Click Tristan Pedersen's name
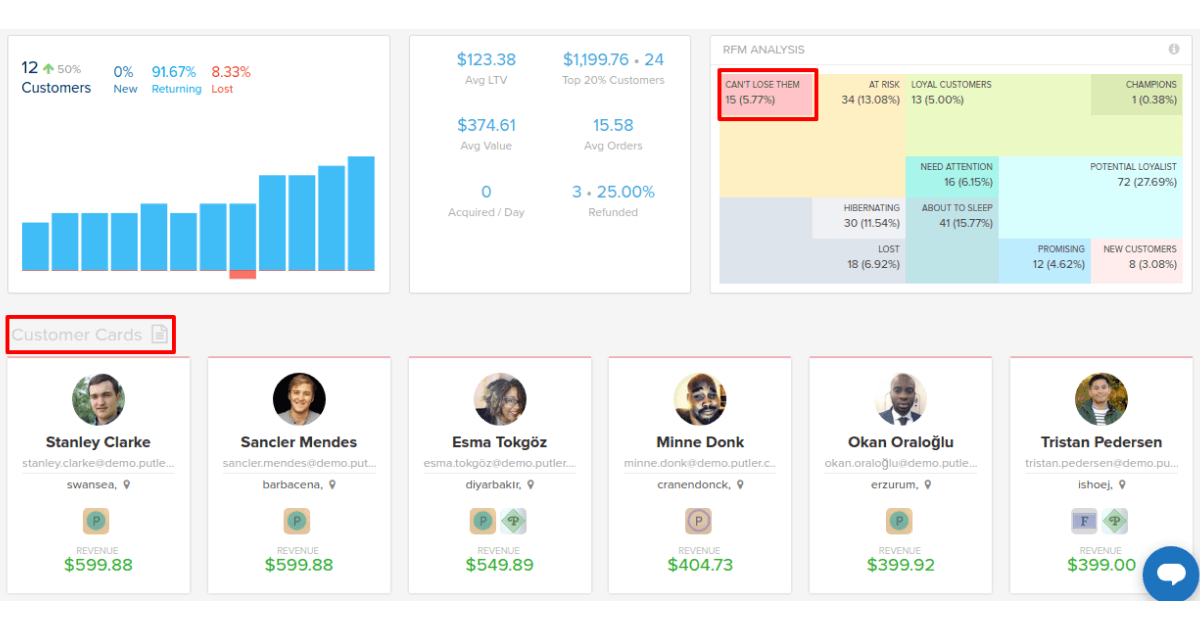The width and height of the screenshot is (1200, 630). tap(1101, 442)
